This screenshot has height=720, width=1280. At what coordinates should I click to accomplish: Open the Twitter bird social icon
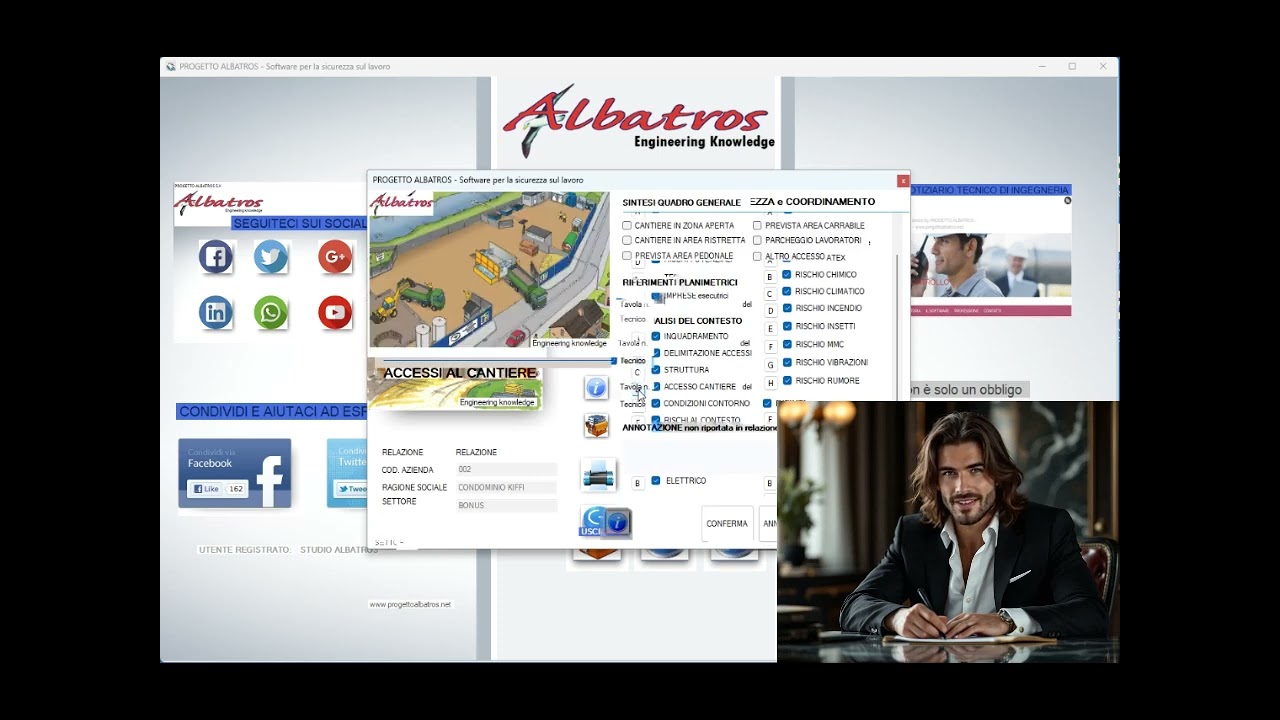(270, 257)
